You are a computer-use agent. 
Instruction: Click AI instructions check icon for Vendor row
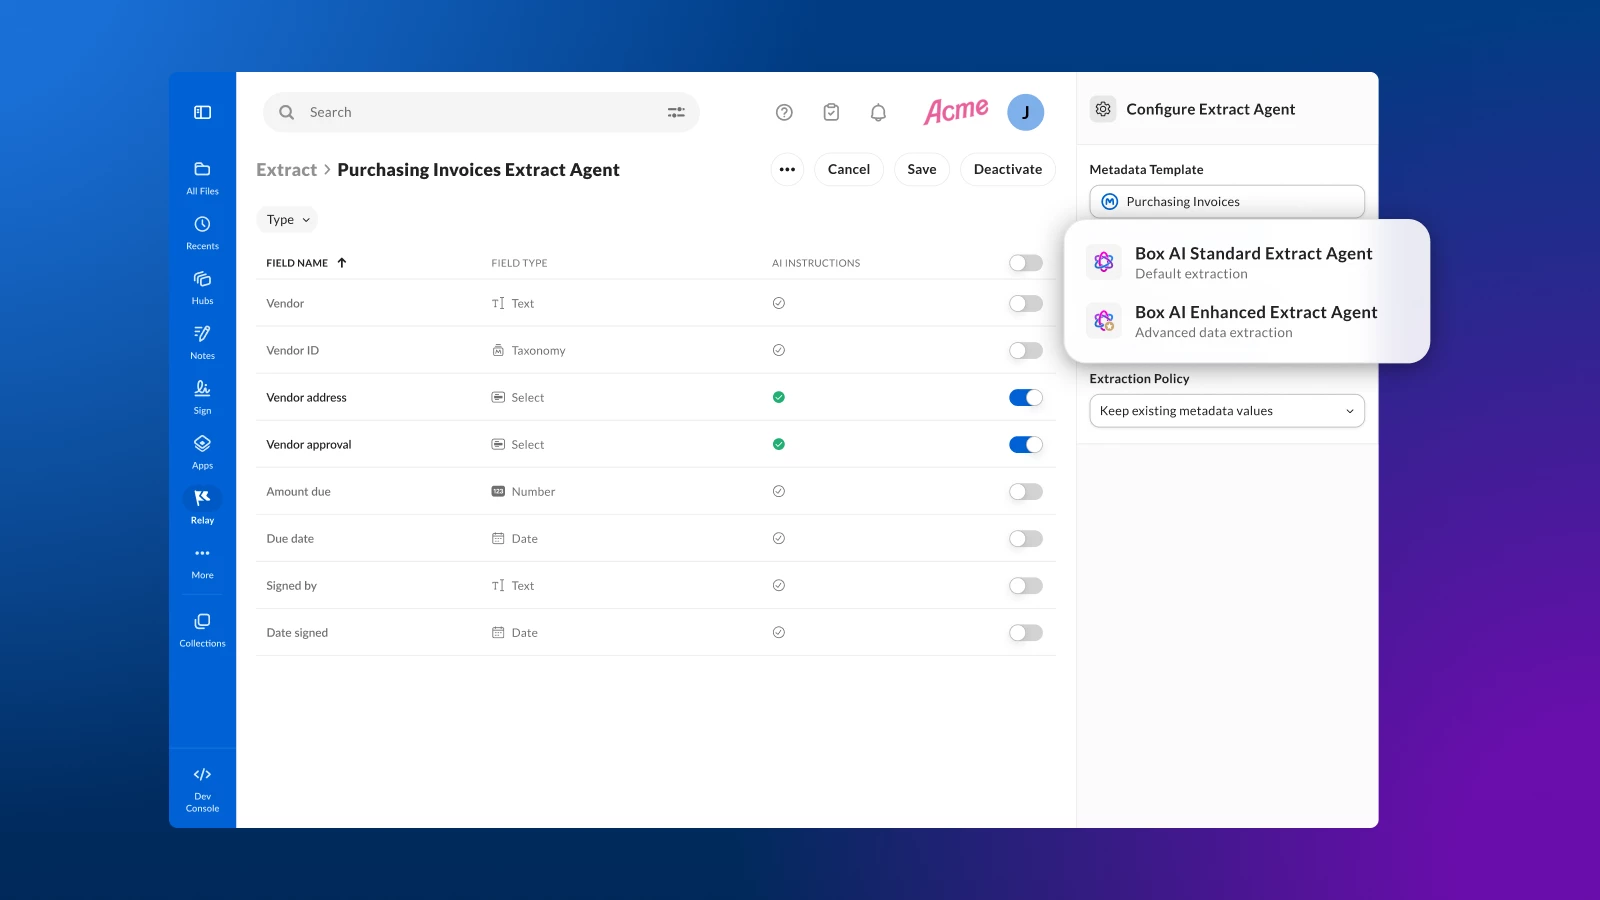pyautogui.click(x=779, y=303)
